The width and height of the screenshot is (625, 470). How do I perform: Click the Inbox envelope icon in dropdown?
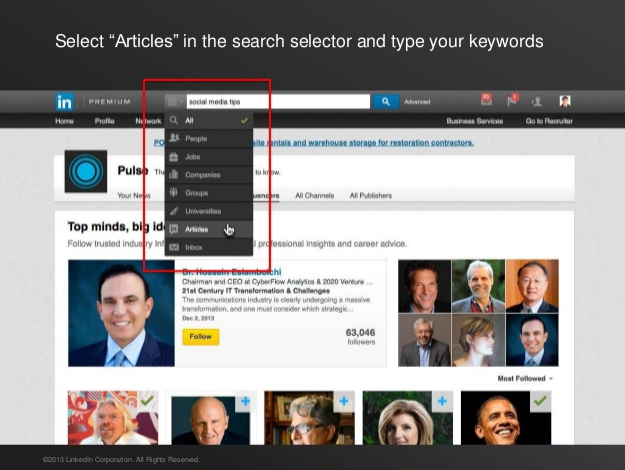[x=174, y=247]
